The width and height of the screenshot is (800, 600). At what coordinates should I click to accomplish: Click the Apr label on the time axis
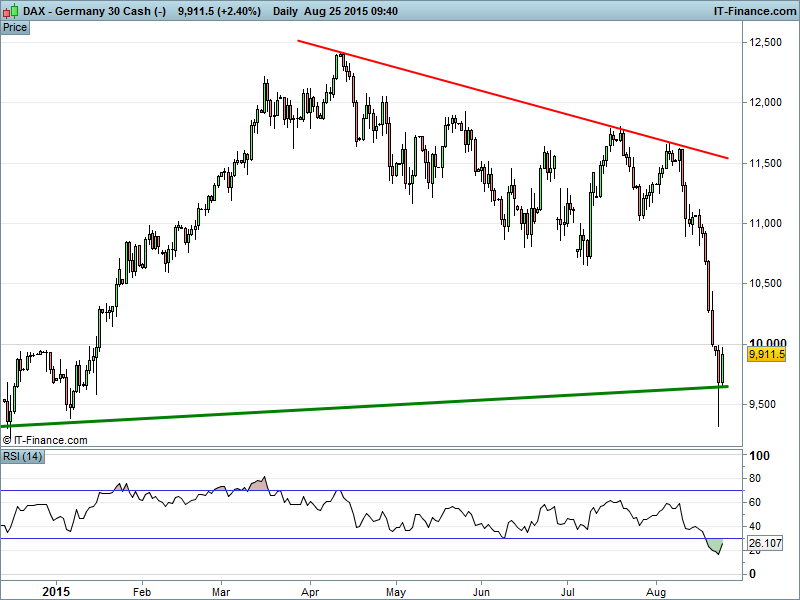click(310, 590)
